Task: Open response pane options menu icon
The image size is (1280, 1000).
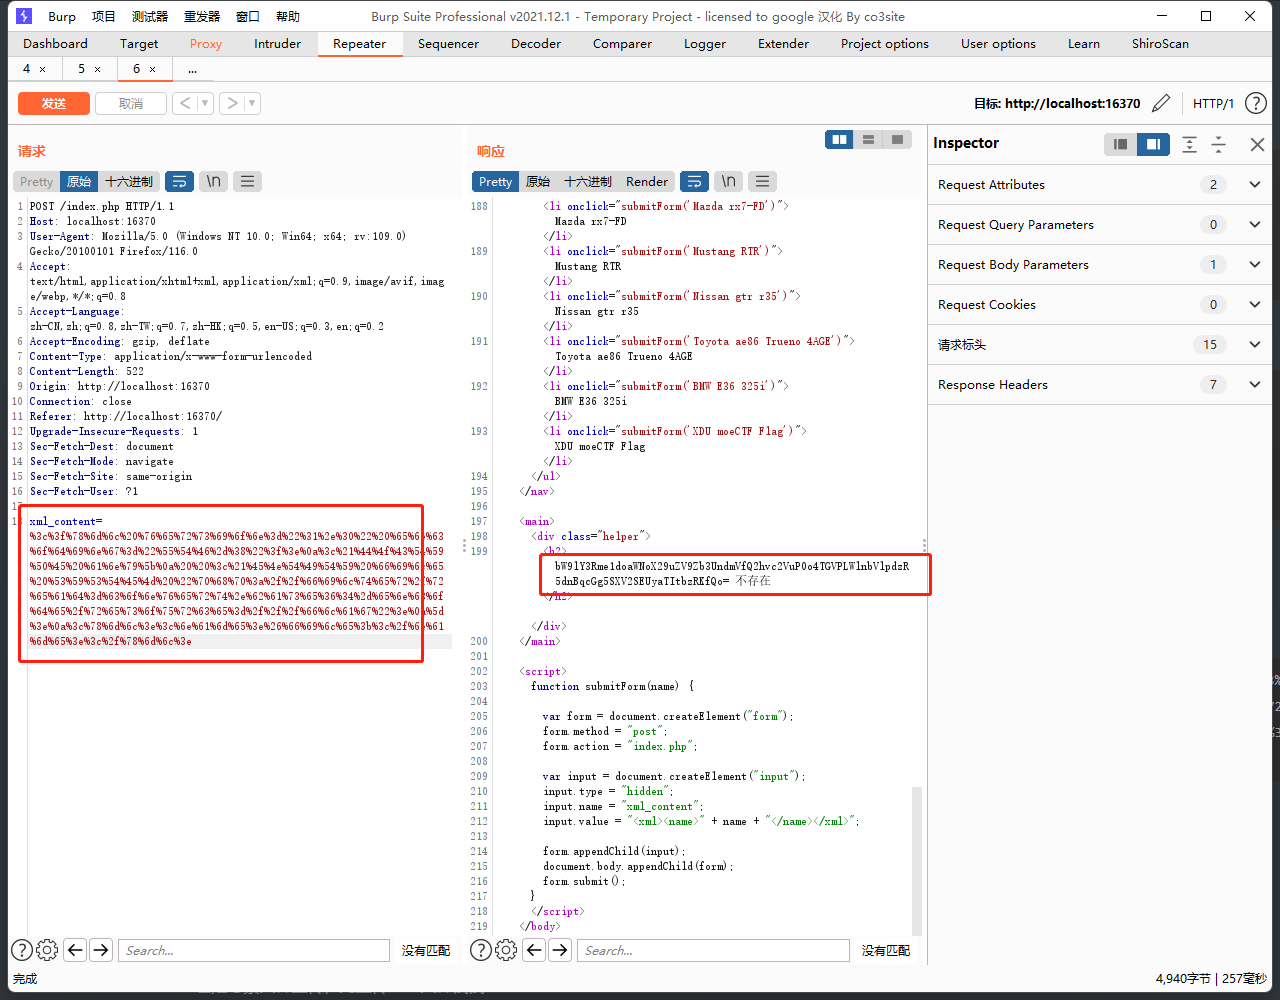Action: coord(763,181)
